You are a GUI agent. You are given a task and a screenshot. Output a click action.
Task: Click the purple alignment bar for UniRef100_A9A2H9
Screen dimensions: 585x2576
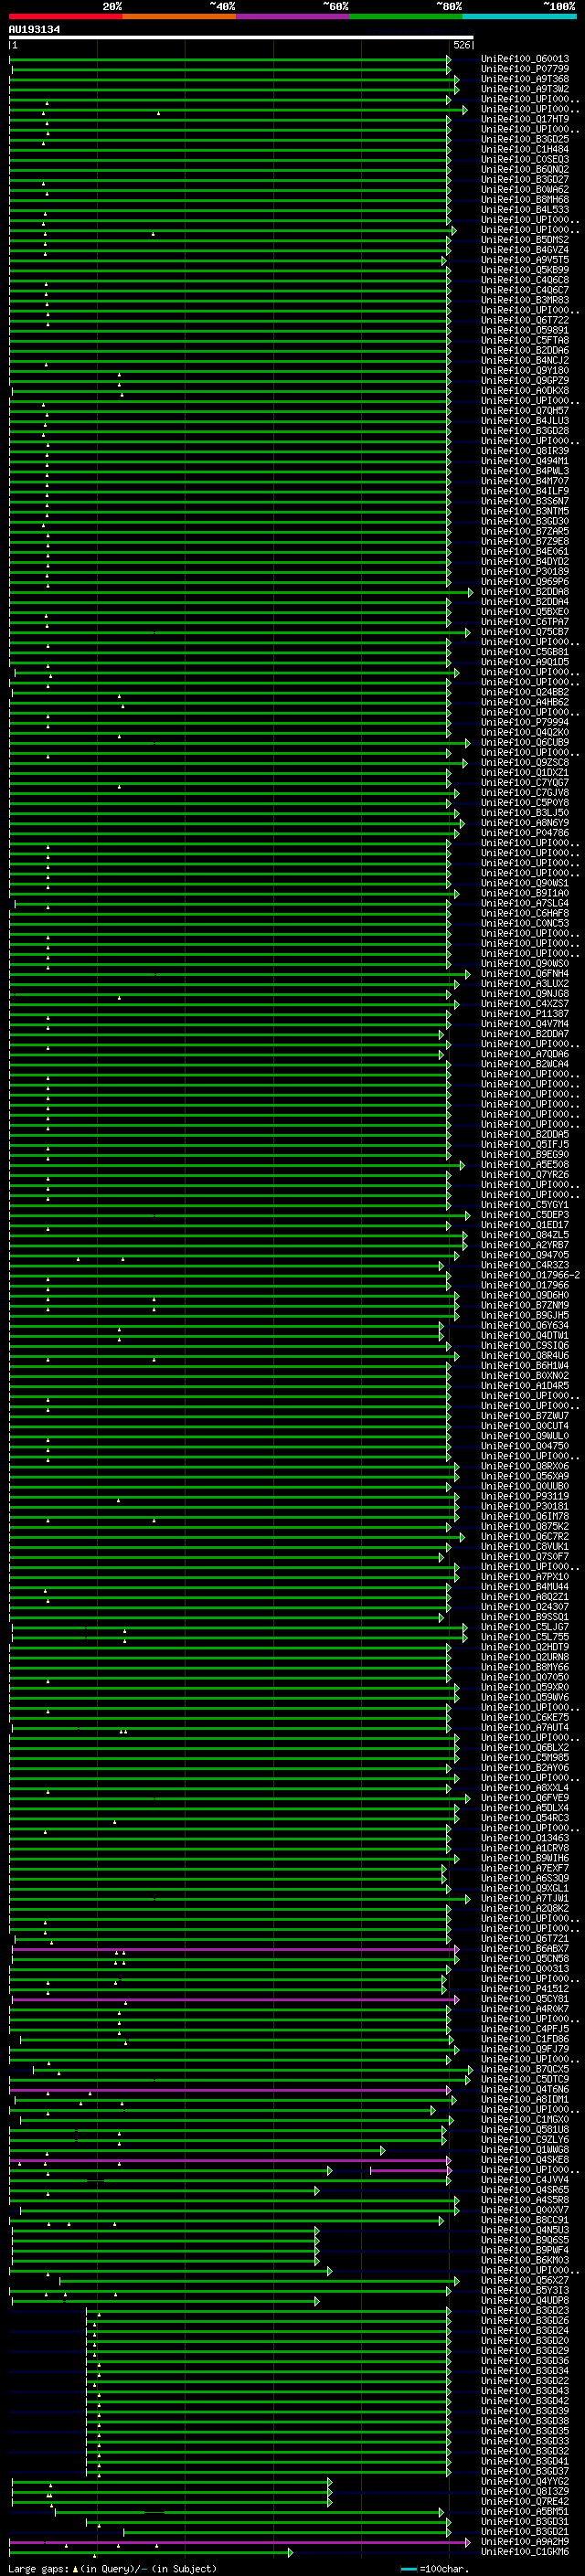240,2542
